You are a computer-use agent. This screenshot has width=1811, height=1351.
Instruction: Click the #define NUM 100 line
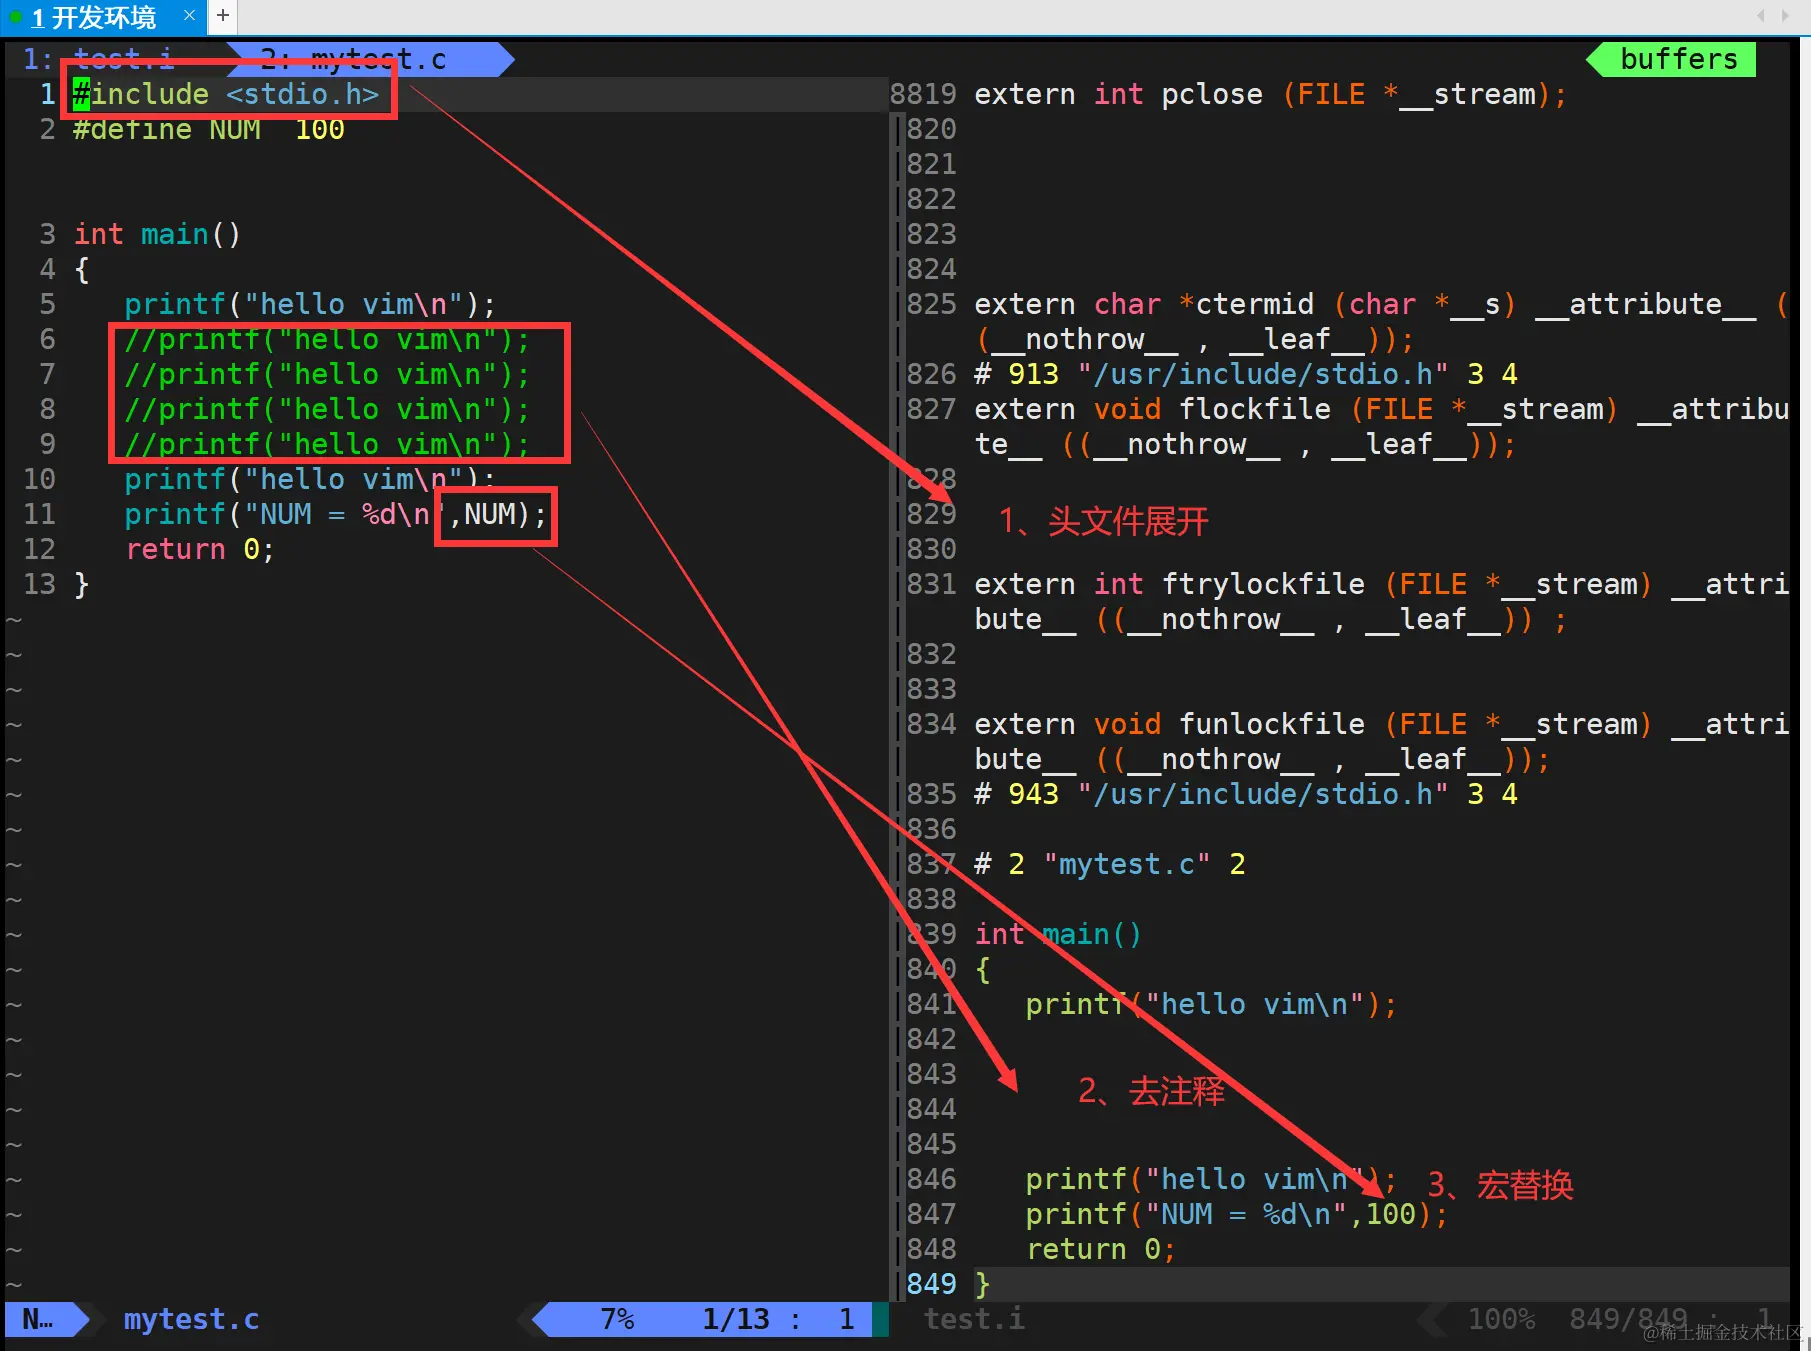209,129
